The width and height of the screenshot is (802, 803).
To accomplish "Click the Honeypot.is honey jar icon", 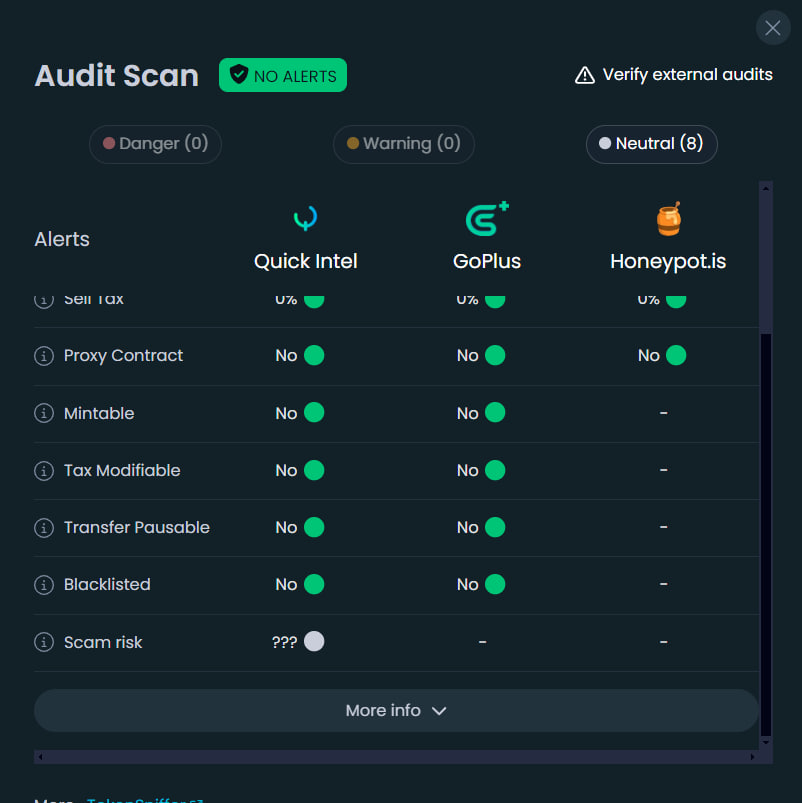I will 668,218.
